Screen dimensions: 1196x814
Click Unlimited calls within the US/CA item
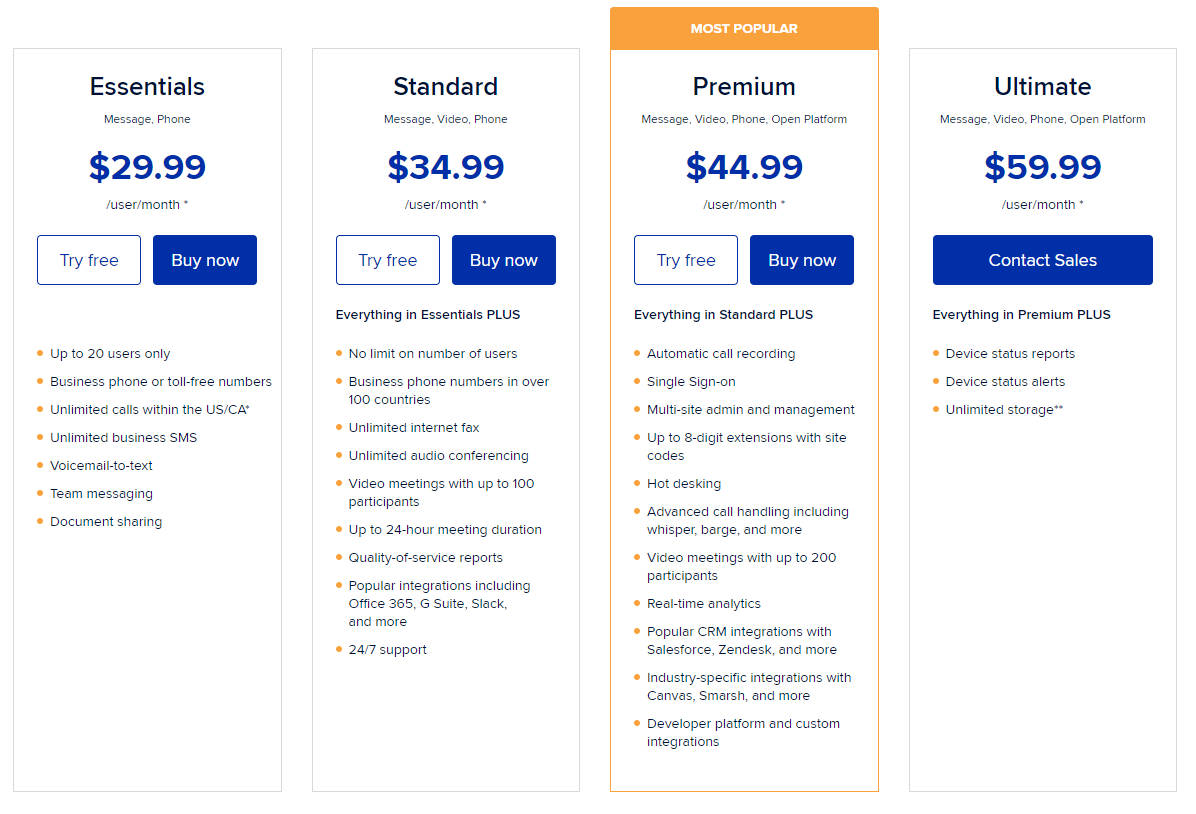[148, 410]
